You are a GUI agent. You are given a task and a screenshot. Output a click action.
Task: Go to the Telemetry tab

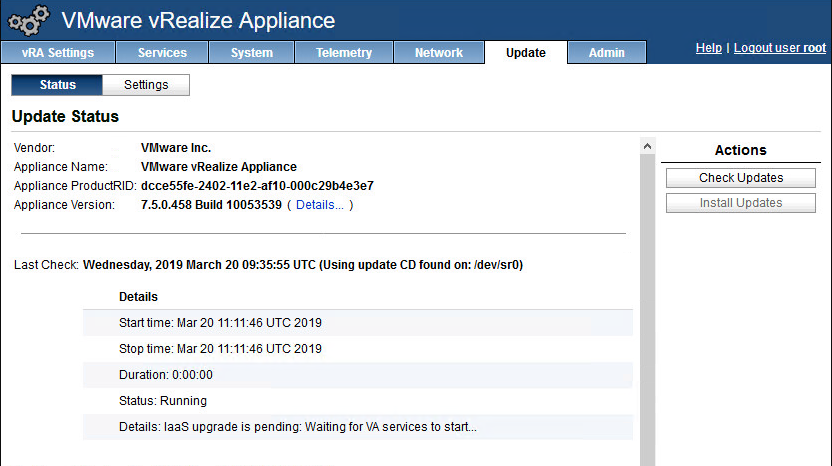tap(344, 53)
